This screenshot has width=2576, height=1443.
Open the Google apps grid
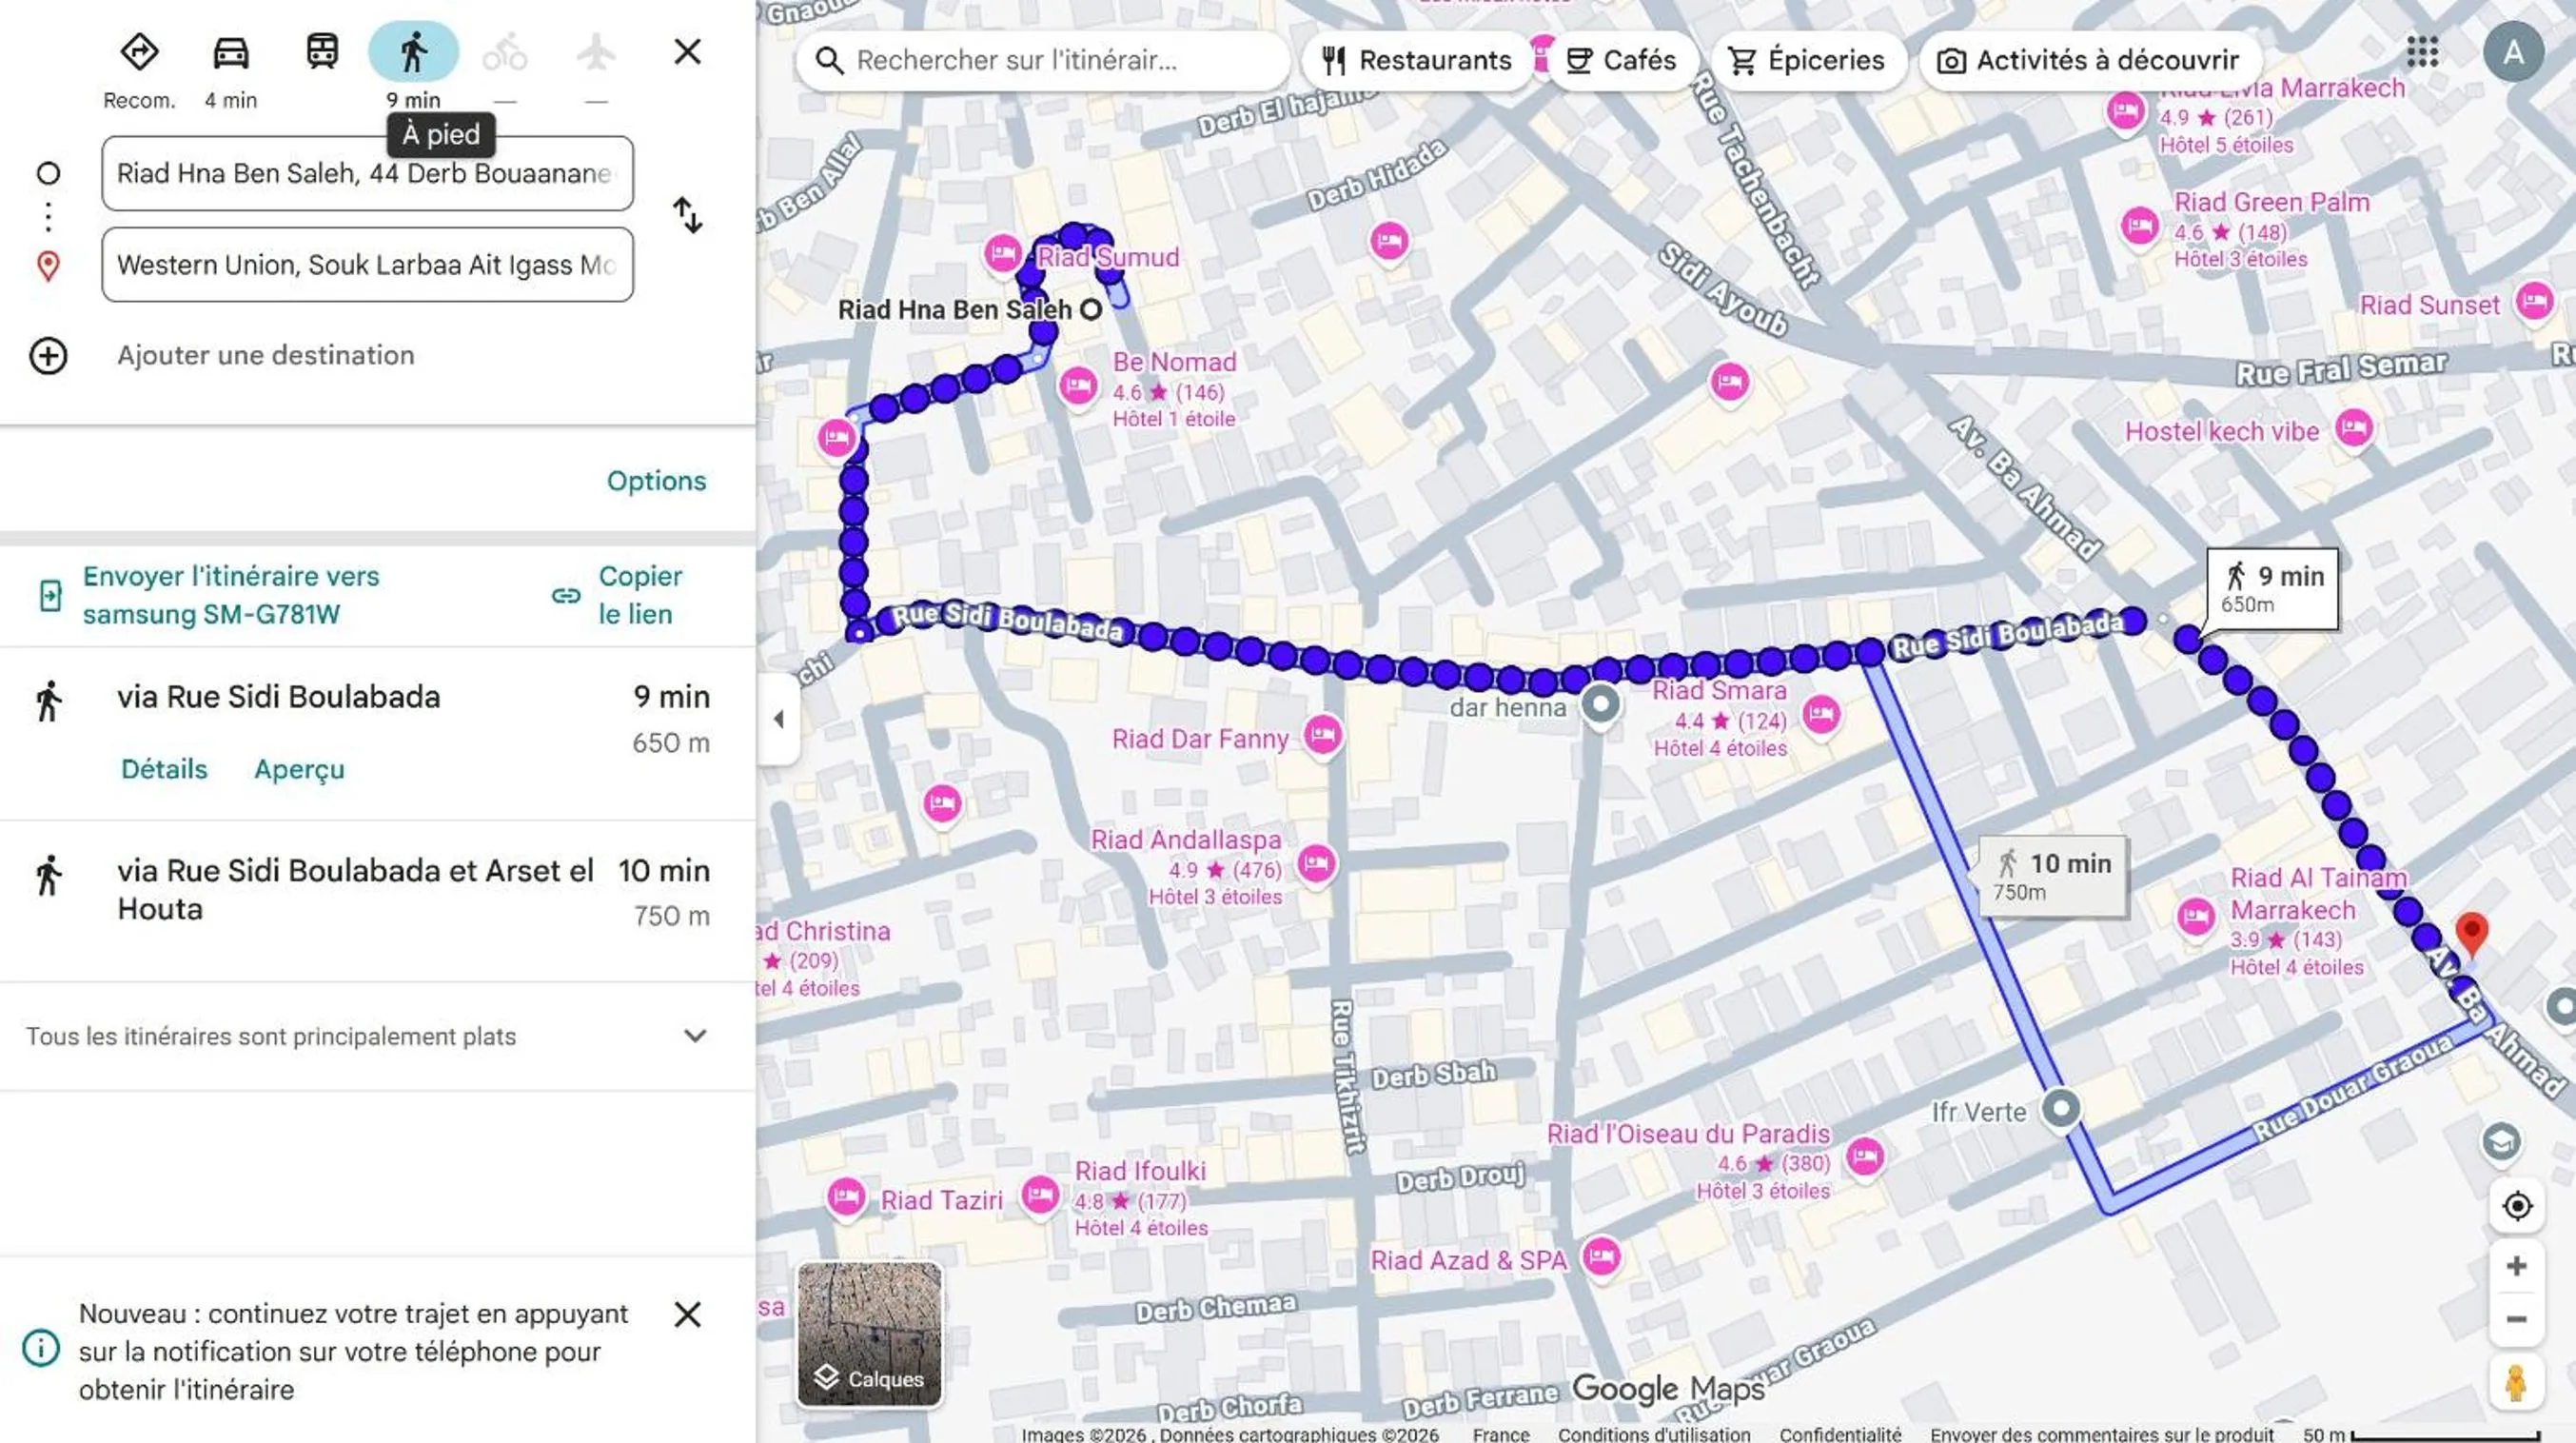point(2422,52)
